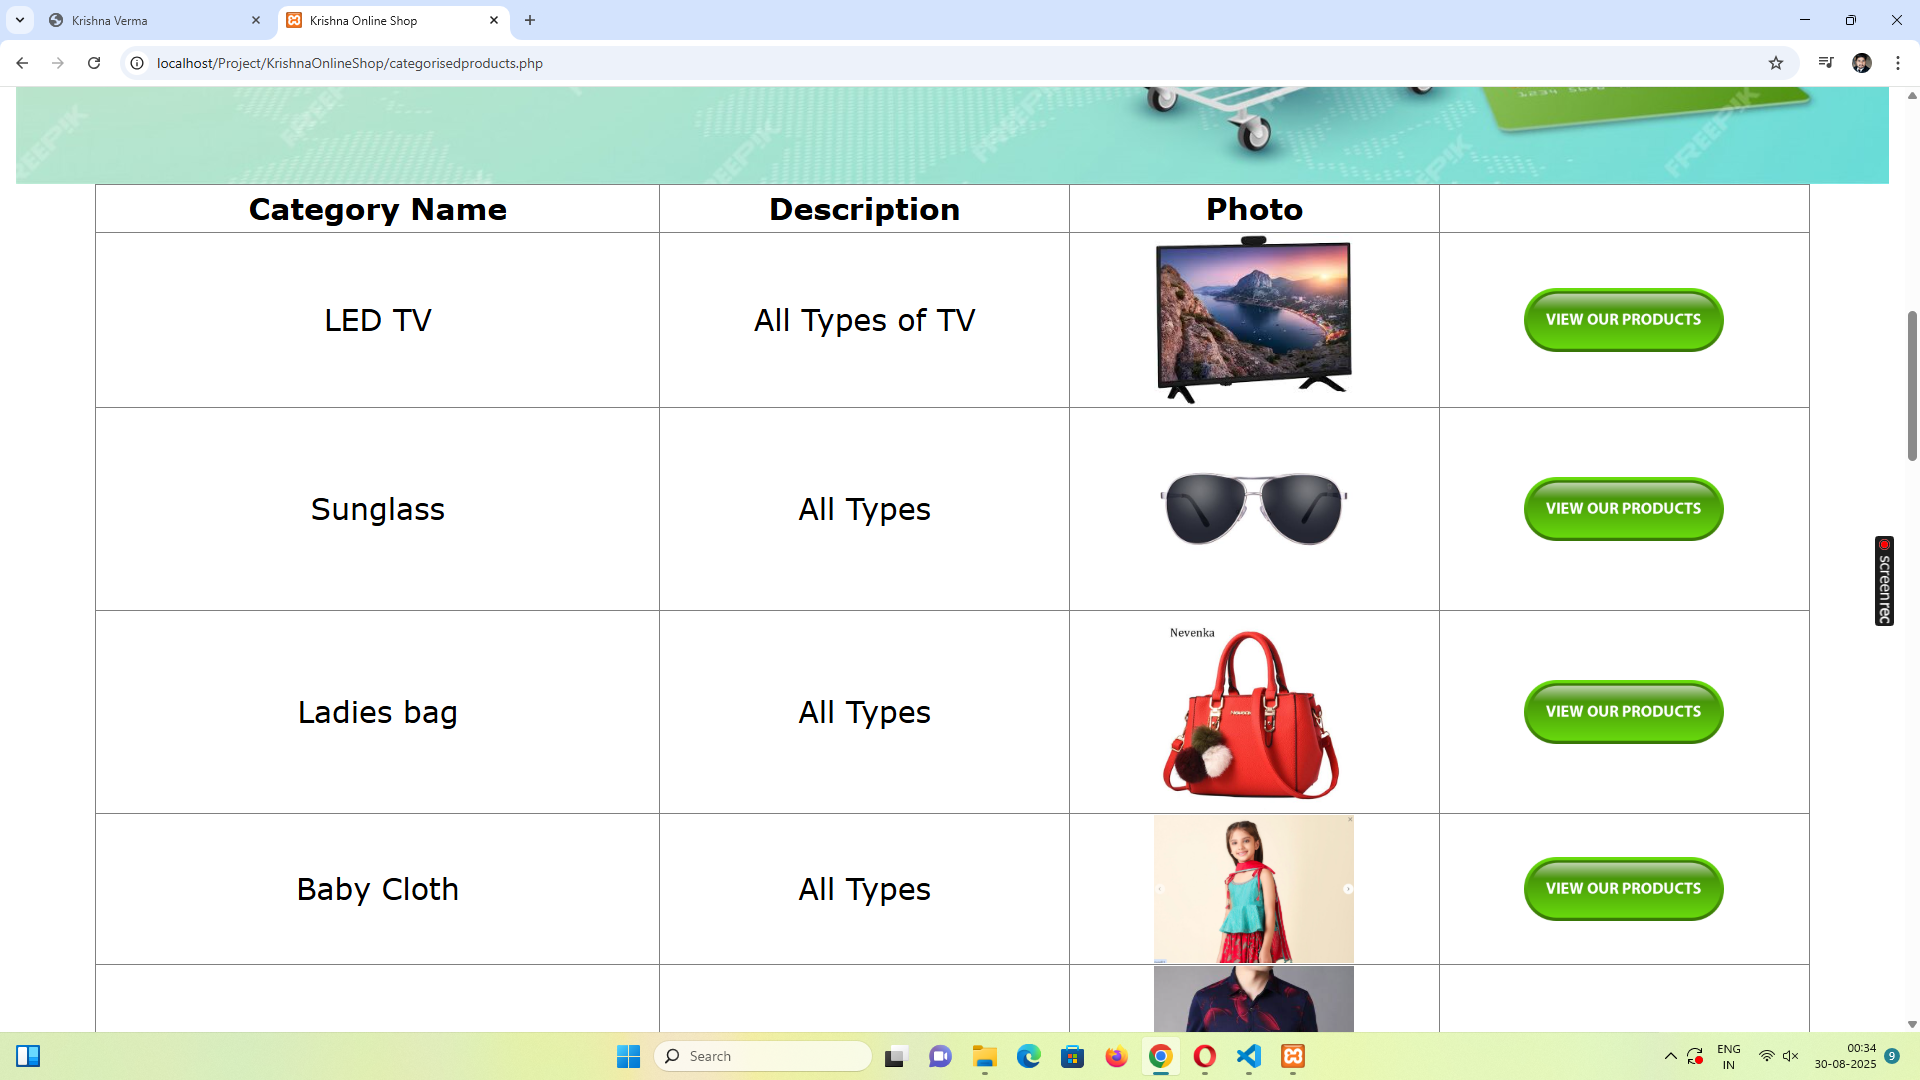The height and width of the screenshot is (1080, 1920).
Task: Open Task View on taskbar
Action: pos(895,1056)
